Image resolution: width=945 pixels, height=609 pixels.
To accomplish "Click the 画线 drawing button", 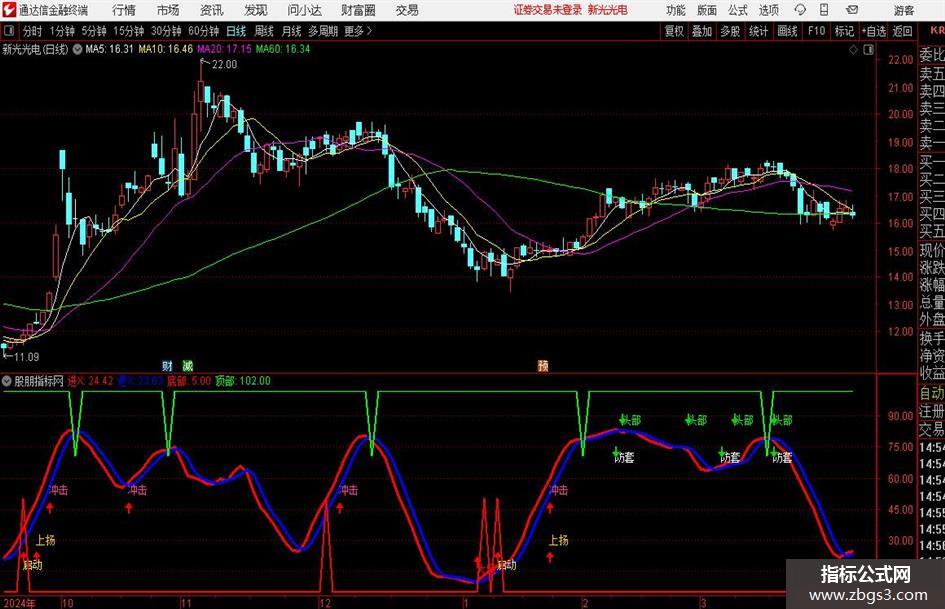I will [x=787, y=31].
